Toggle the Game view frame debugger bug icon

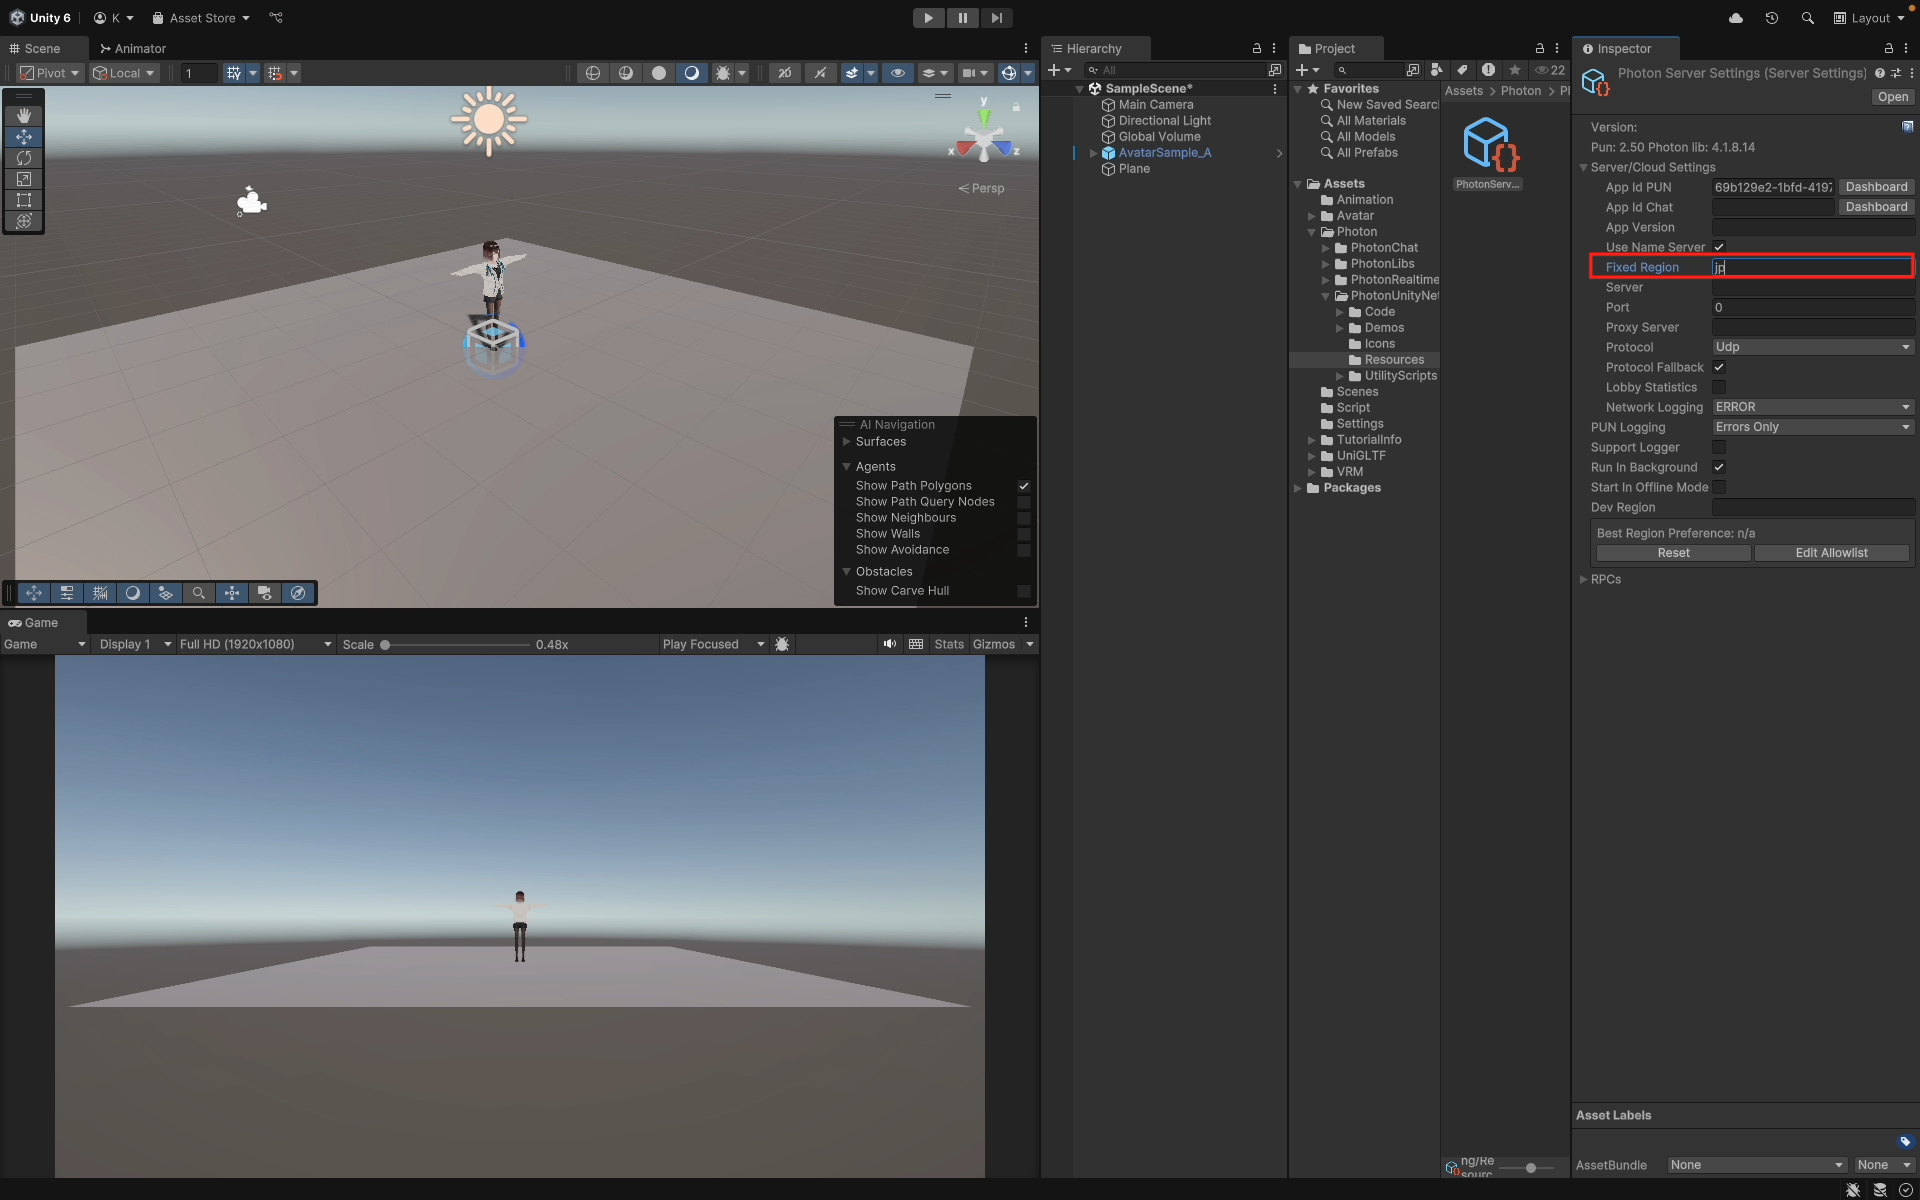[782, 644]
